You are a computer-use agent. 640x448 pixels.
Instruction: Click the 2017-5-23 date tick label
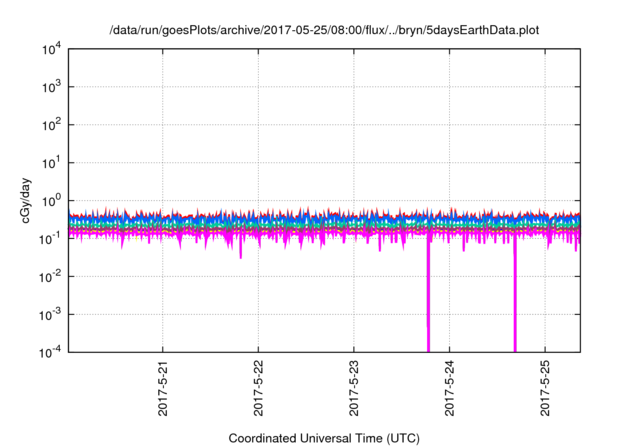coord(353,388)
